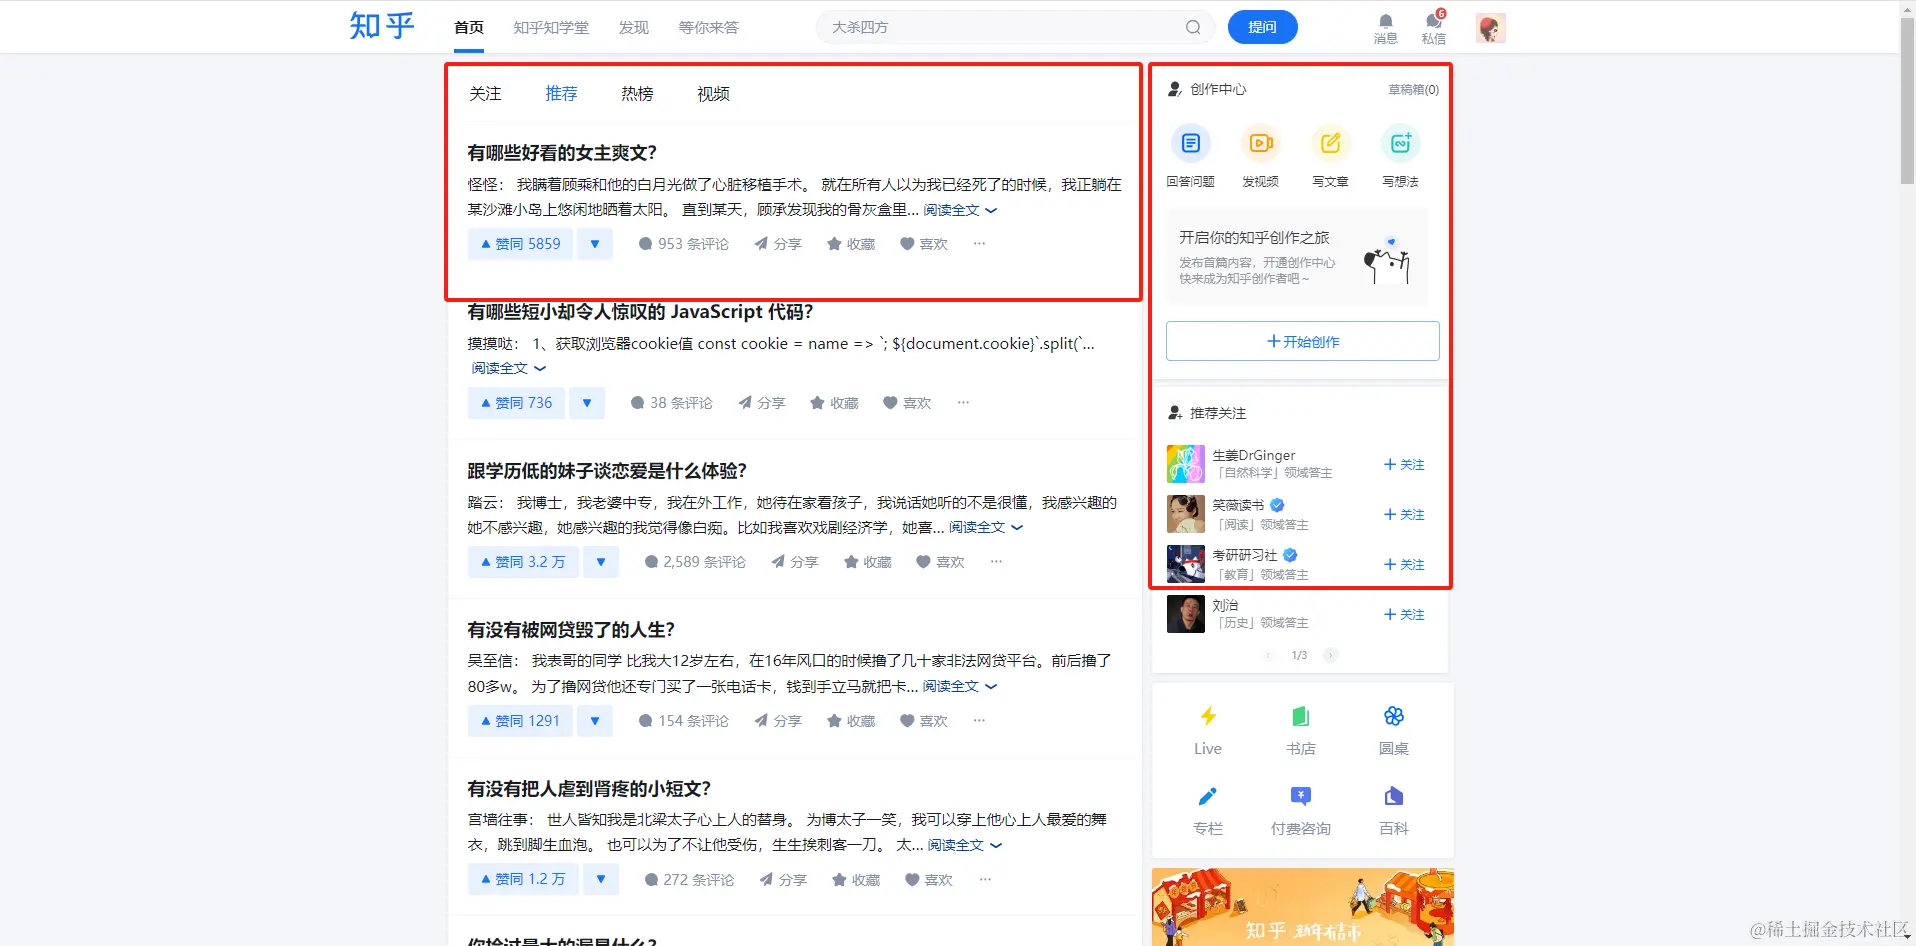The width and height of the screenshot is (1916, 946).
Task: Upvote 赞同 1.2 万 answer
Action: tap(523, 880)
